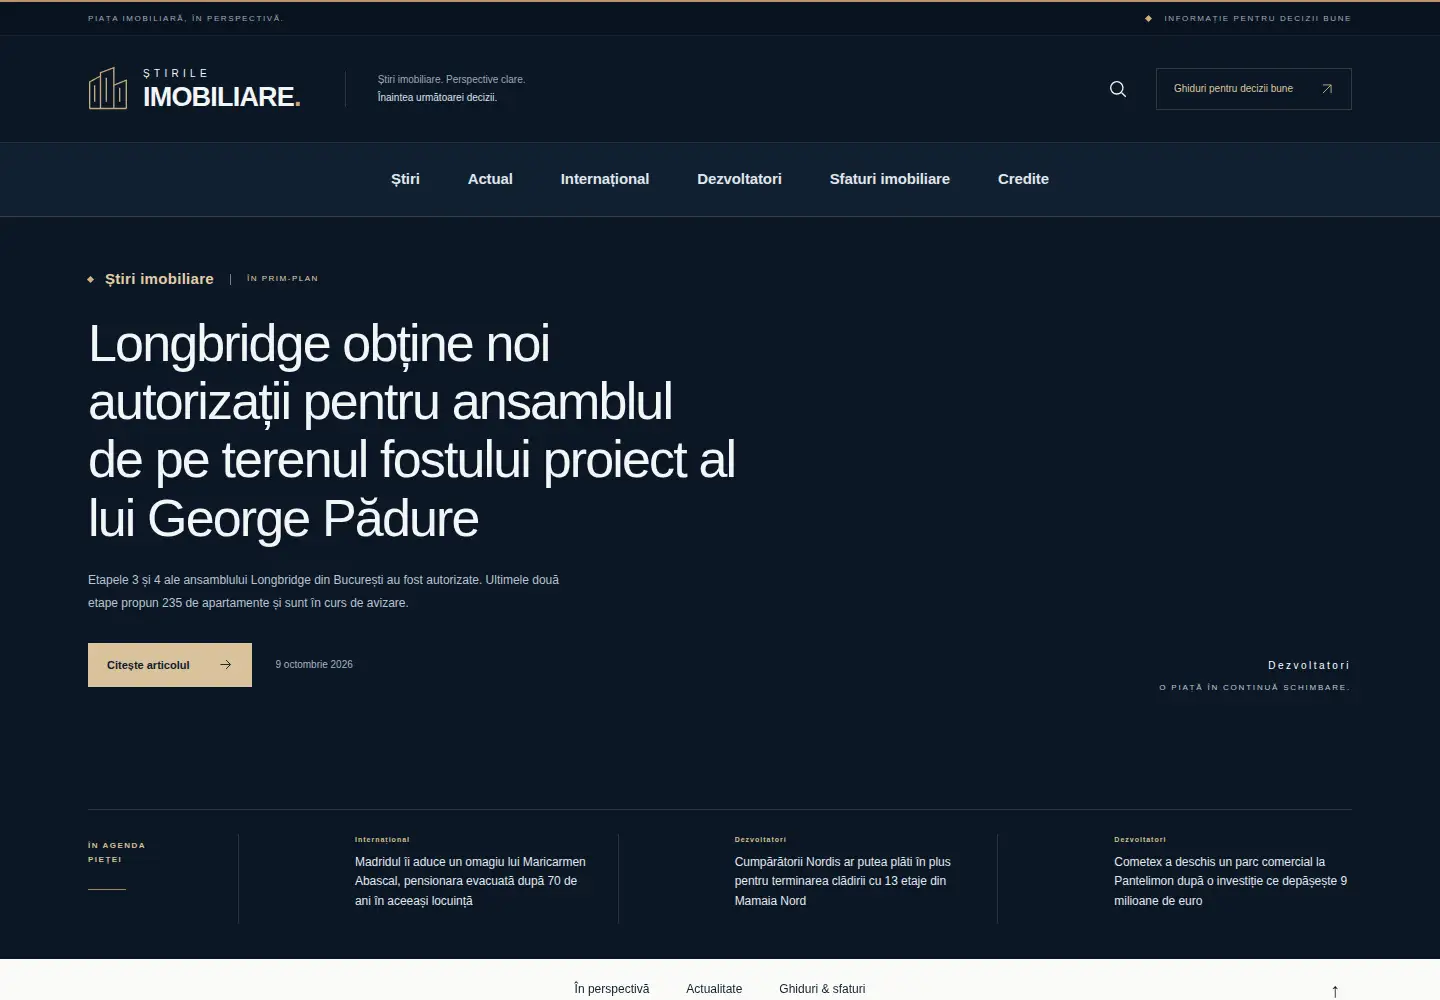
Task: Click the ÎN PRIM-PLAN label
Action: [282, 279]
